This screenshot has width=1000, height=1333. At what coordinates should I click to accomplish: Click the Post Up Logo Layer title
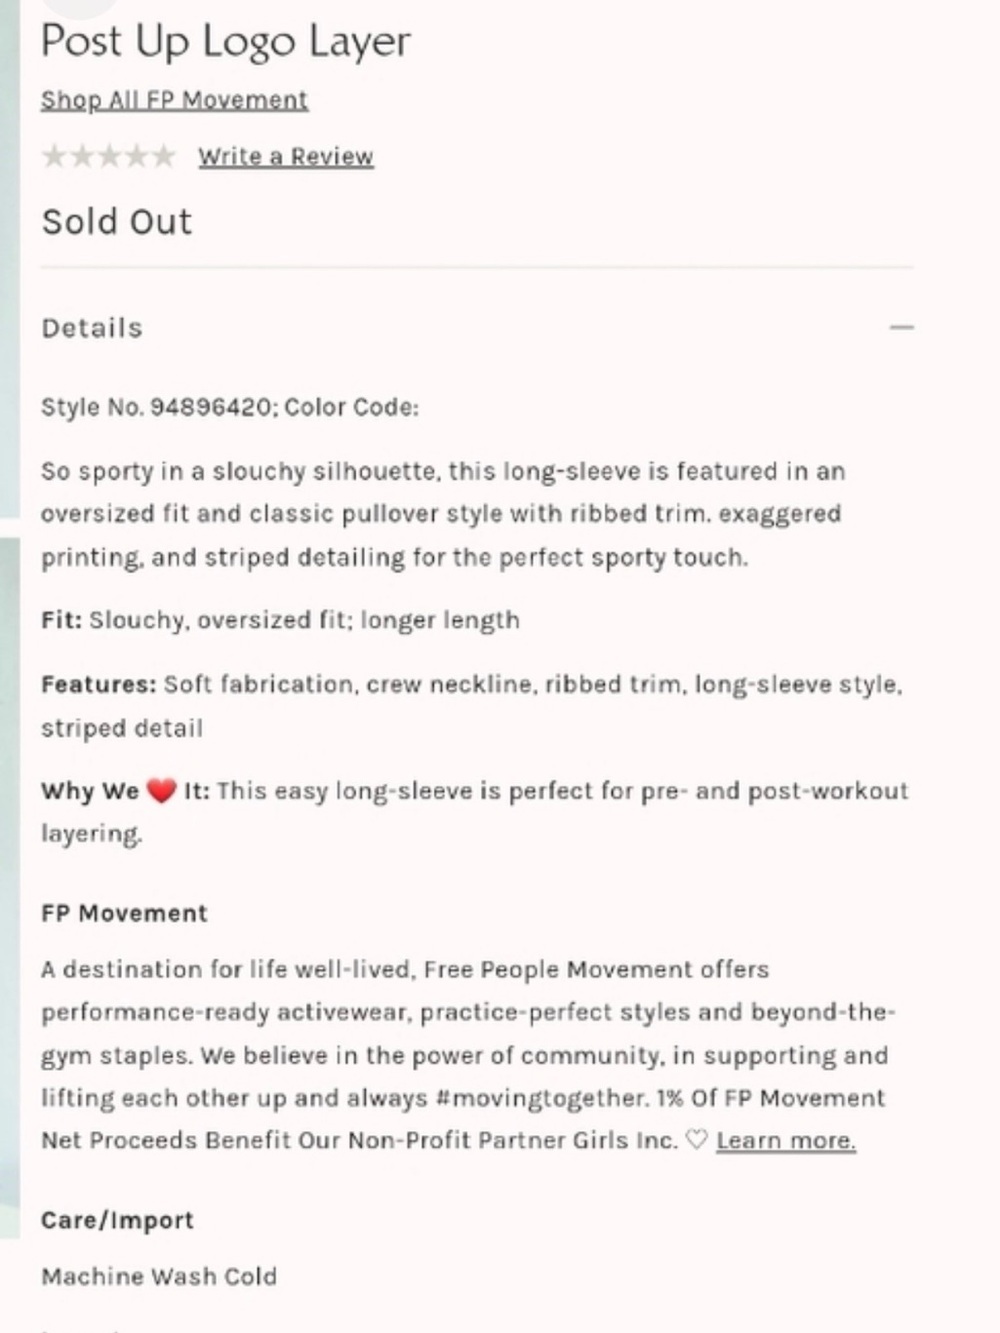point(226,43)
